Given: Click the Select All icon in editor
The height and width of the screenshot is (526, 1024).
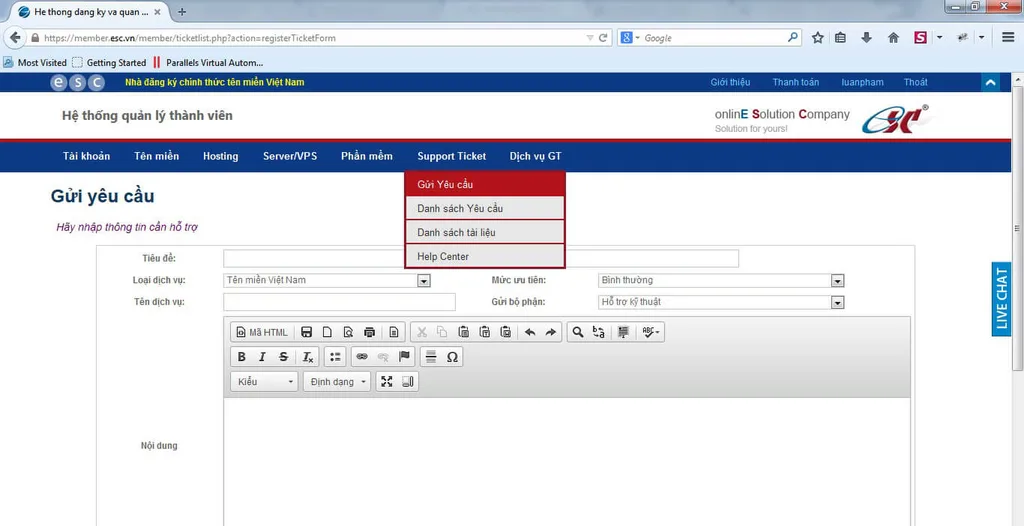Looking at the screenshot, I should pos(623,332).
